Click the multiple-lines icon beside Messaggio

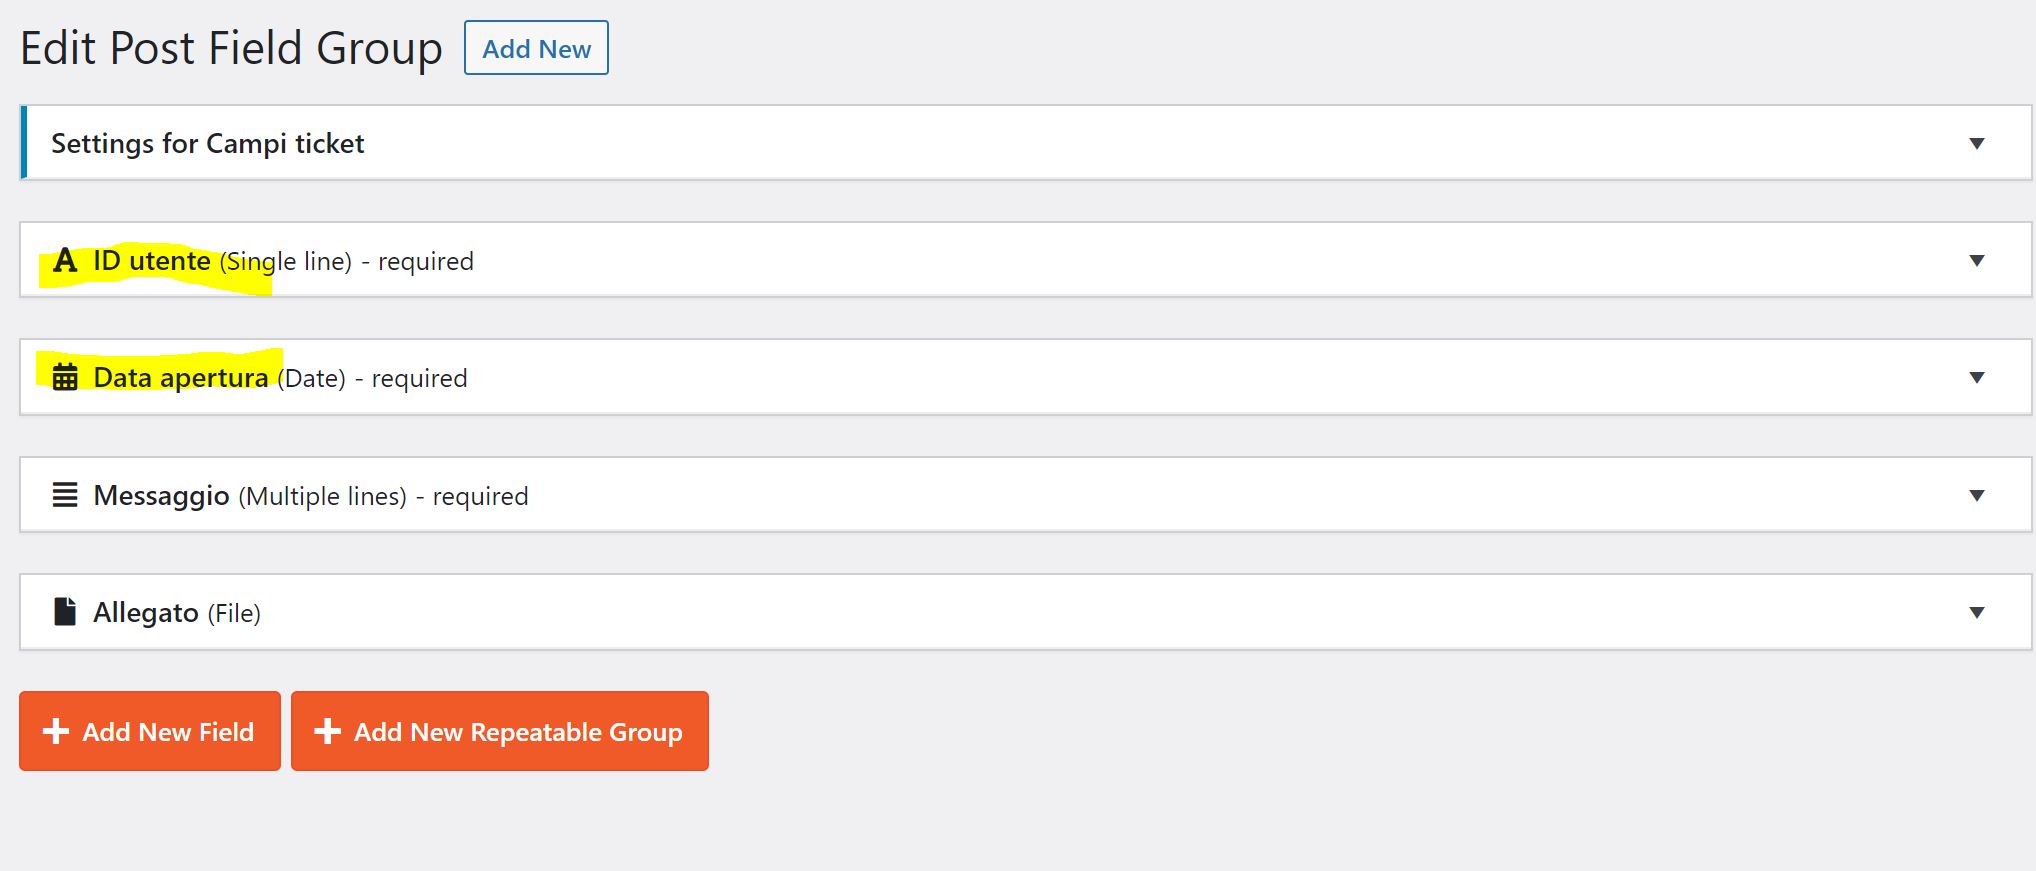pos(65,495)
